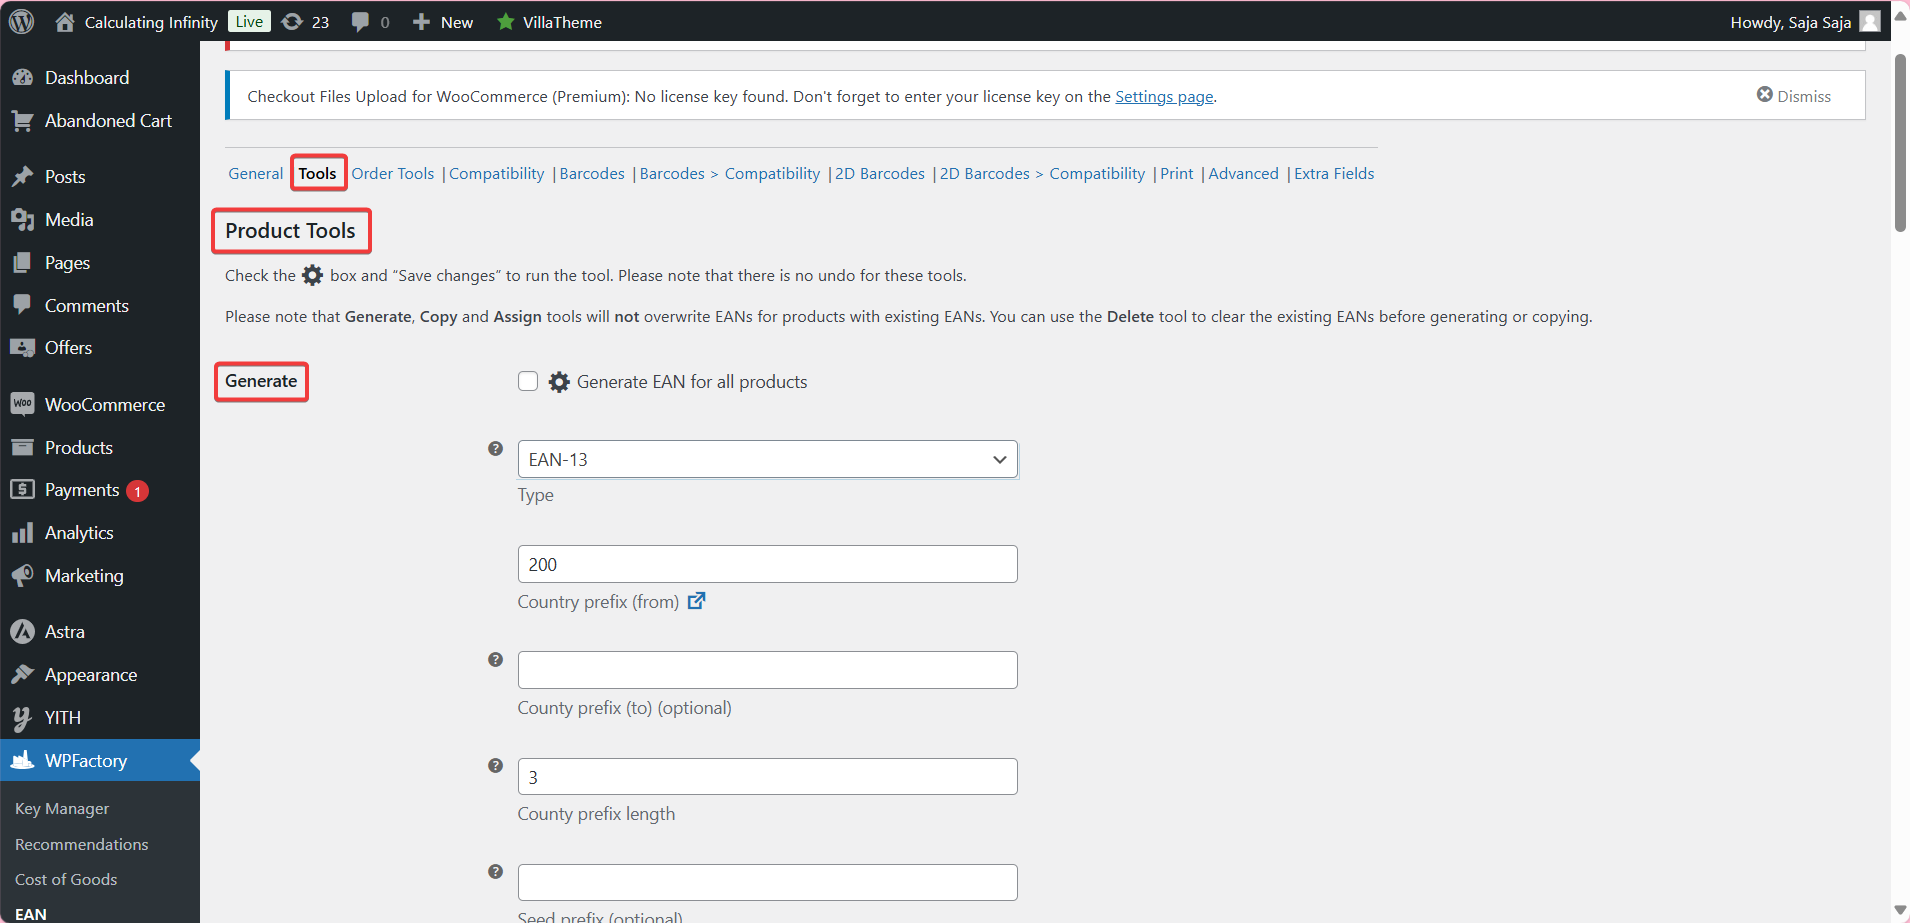Open the comments bubble in admin bar

pos(360,21)
